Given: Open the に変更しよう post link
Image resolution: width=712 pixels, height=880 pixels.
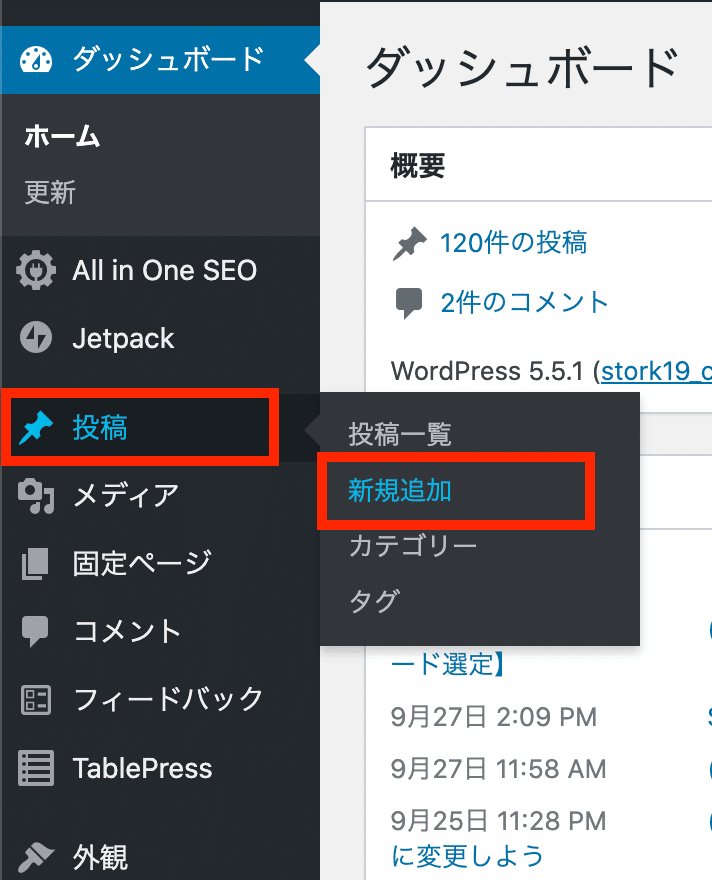Looking at the screenshot, I should click(x=467, y=856).
